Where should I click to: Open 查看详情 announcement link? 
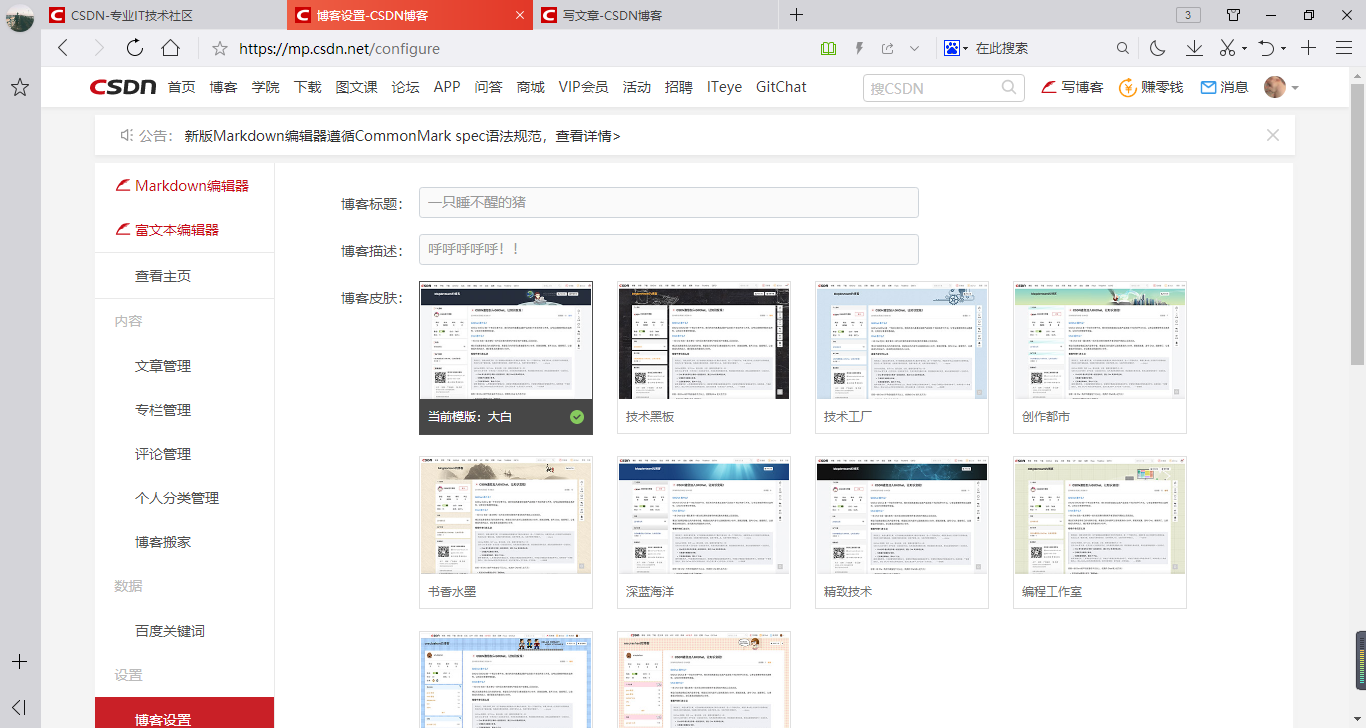point(588,136)
